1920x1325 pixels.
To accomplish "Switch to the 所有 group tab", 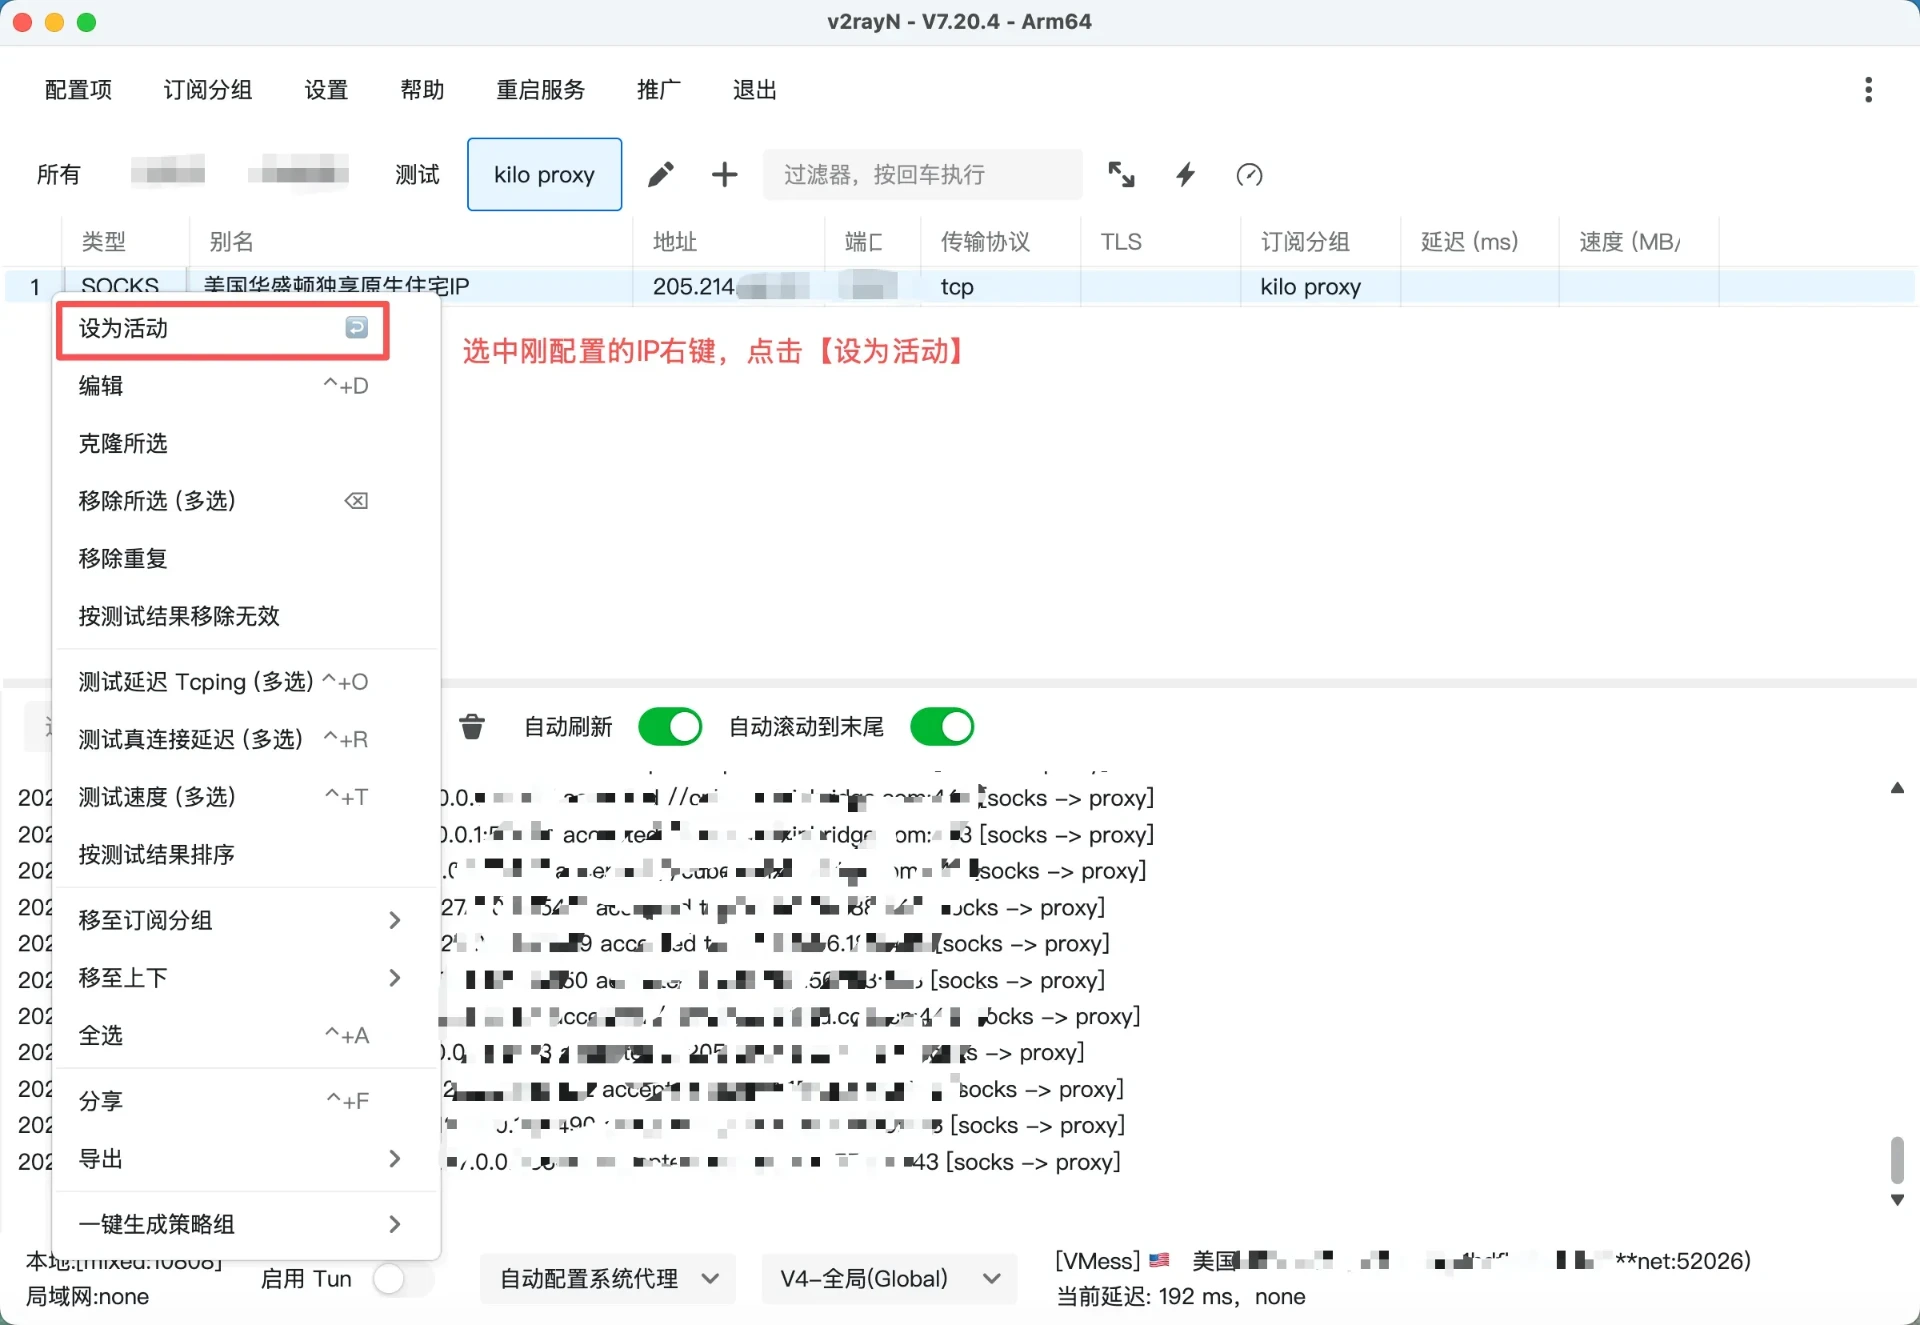I will click(58, 174).
